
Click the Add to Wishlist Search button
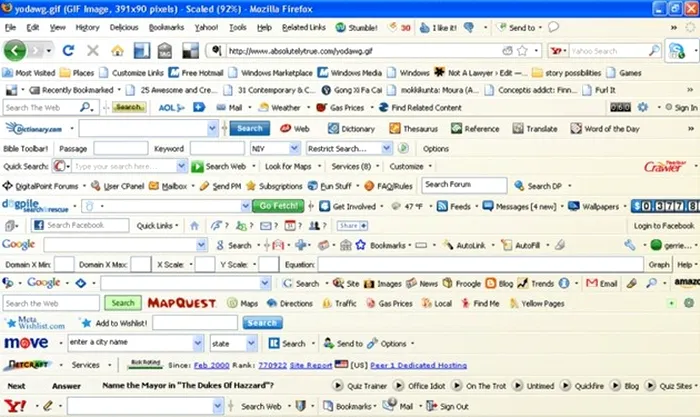262,323
